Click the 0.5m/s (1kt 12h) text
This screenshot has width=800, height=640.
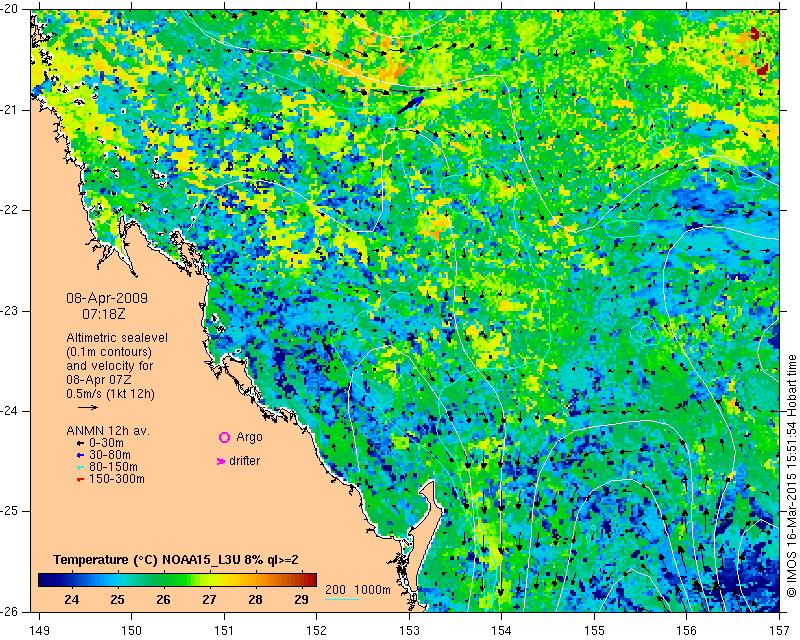[110, 394]
